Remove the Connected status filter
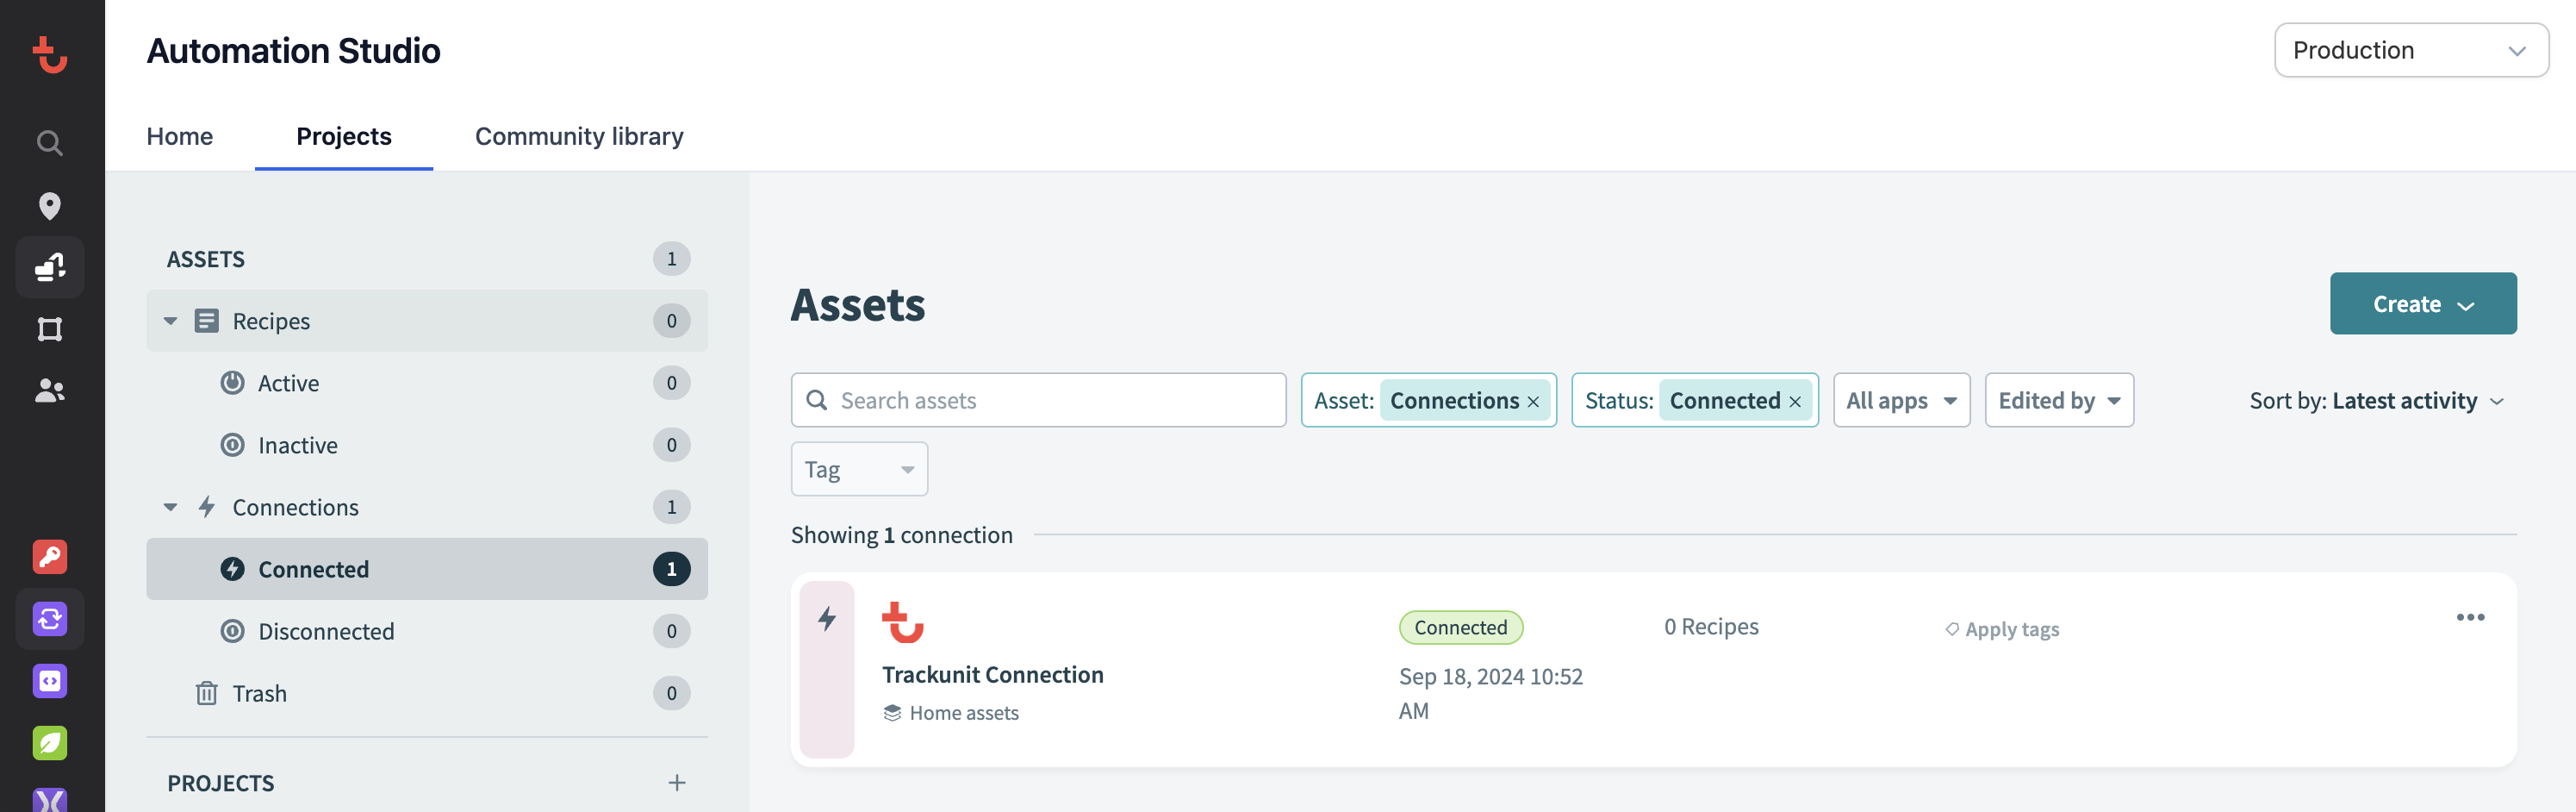2576x812 pixels. pyautogui.click(x=1795, y=402)
